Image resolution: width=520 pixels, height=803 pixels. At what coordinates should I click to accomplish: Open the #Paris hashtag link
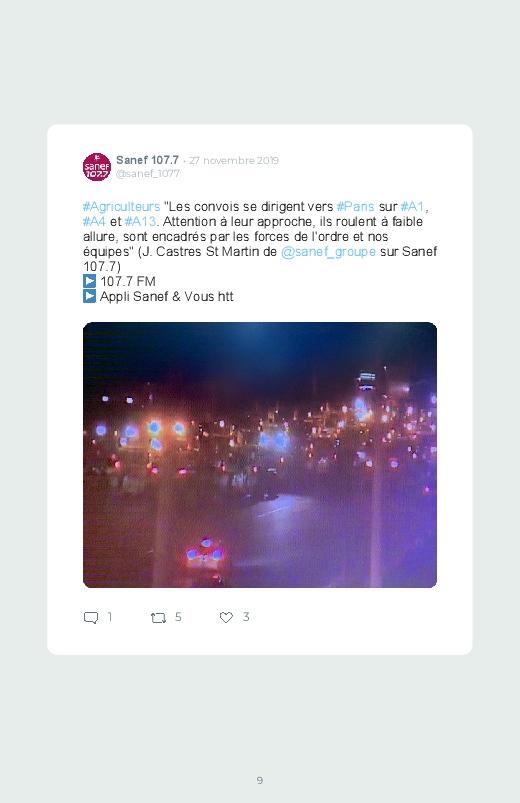point(356,206)
